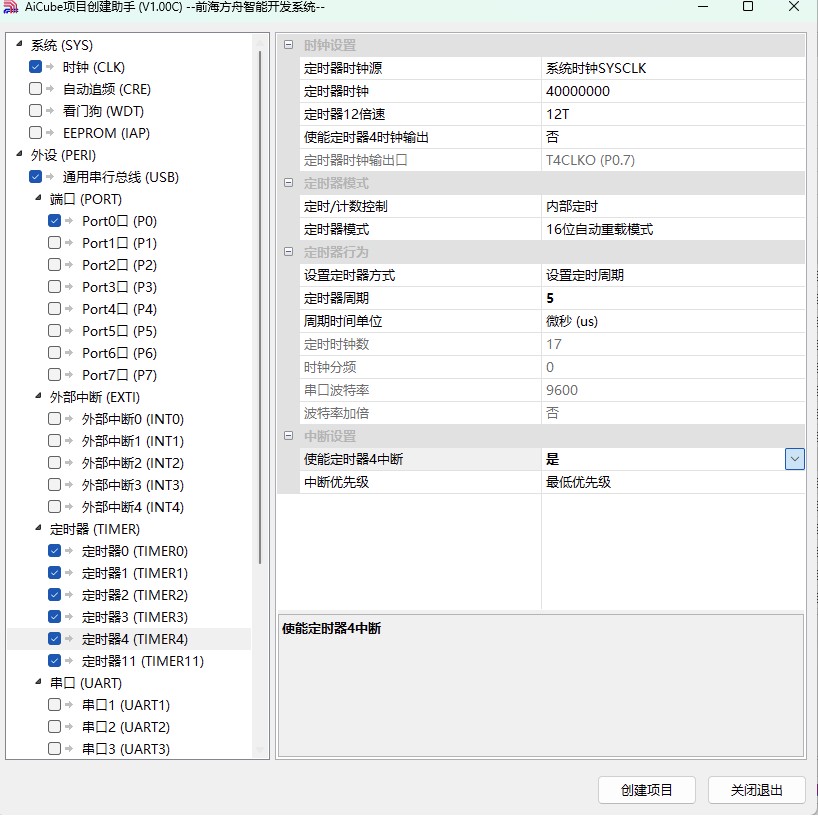Uncheck the 时钟 (CLK) checkbox
This screenshot has height=819, width=818.
pyautogui.click(x=36, y=67)
